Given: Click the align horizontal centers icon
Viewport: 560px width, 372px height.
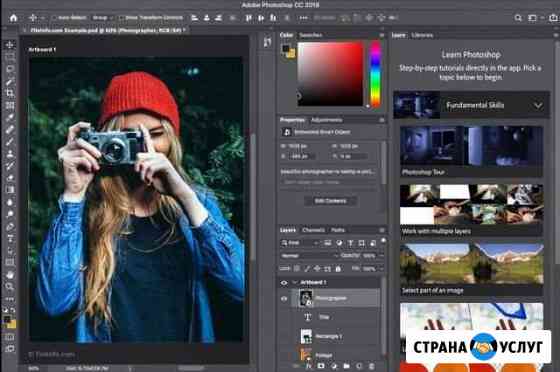Looking at the screenshot, I should [207, 17].
